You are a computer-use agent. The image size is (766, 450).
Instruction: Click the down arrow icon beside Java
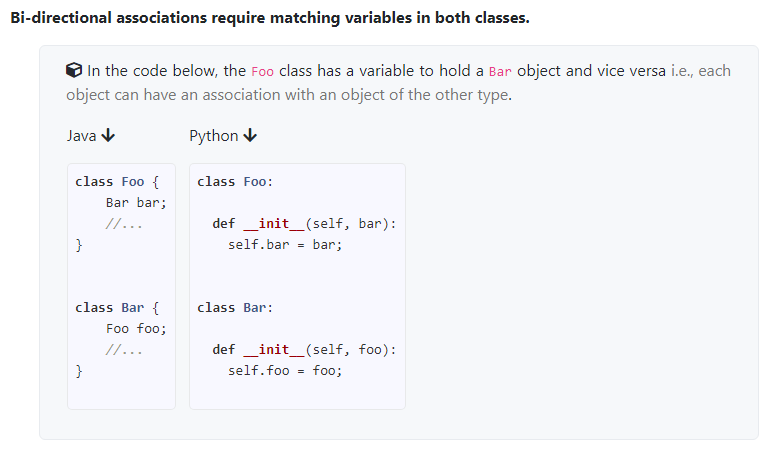tap(108, 135)
